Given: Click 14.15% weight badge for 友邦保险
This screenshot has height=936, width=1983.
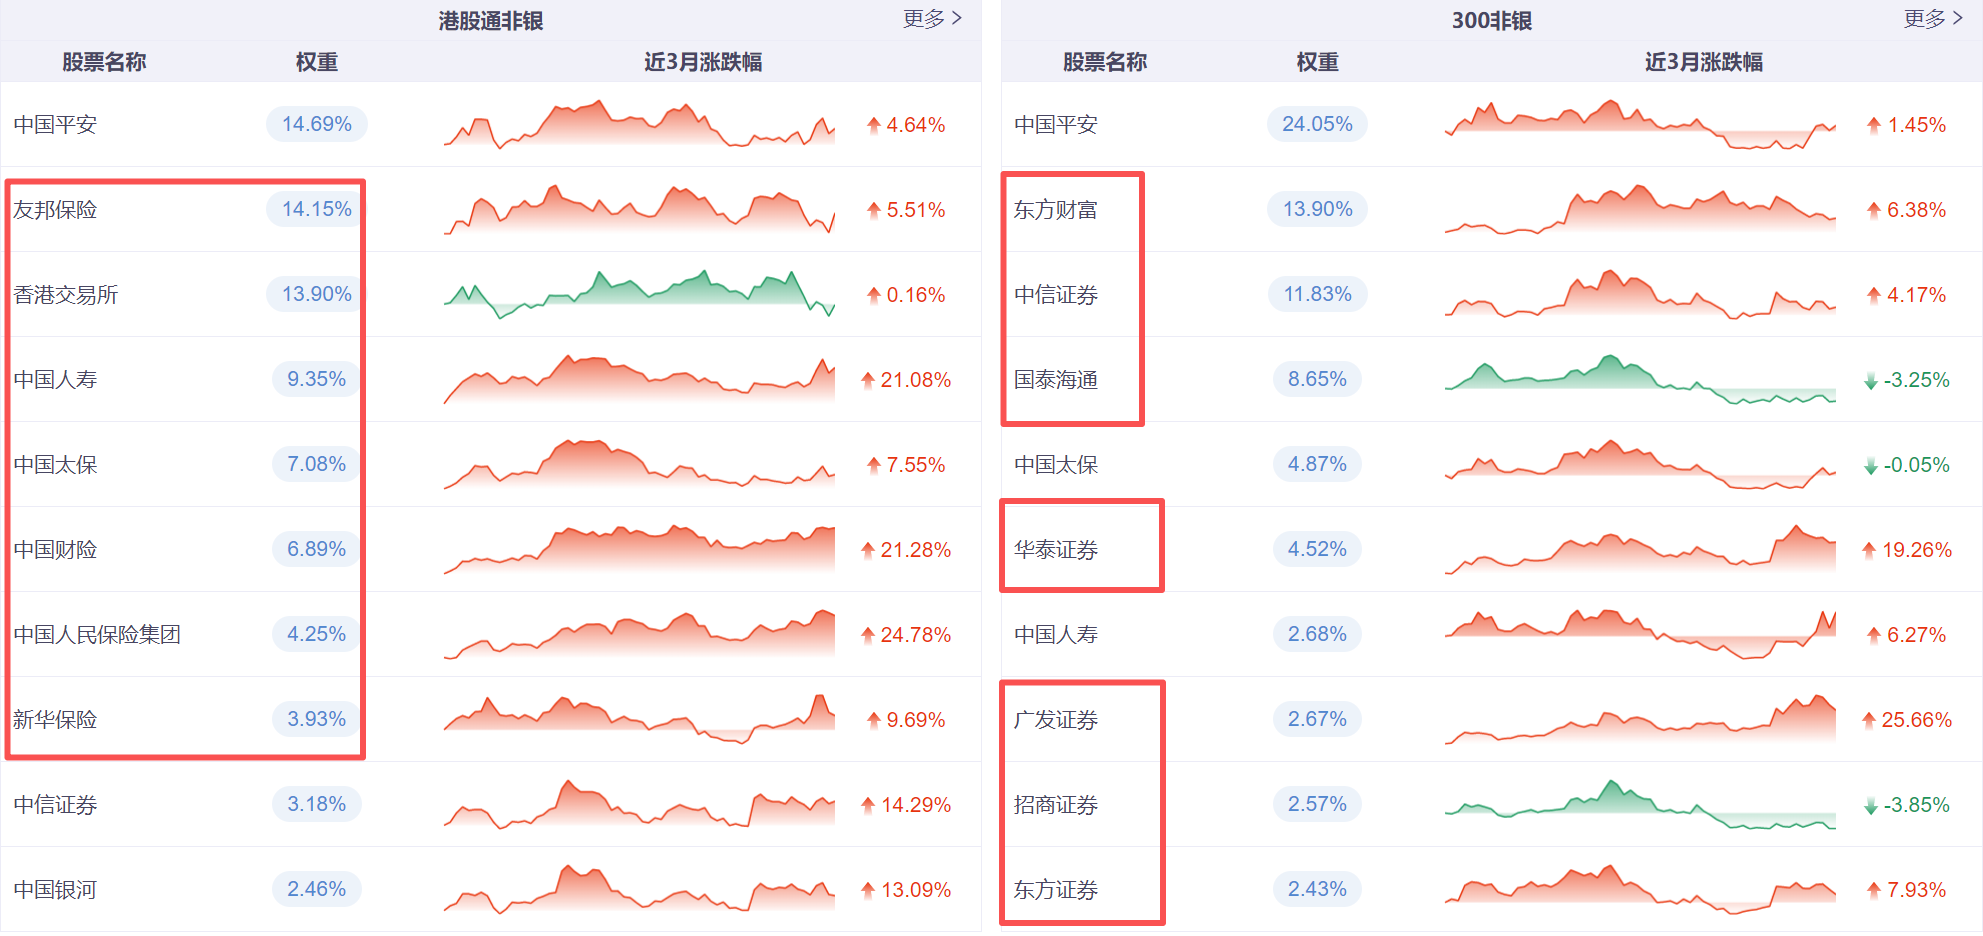Looking at the screenshot, I should [x=317, y=209].
